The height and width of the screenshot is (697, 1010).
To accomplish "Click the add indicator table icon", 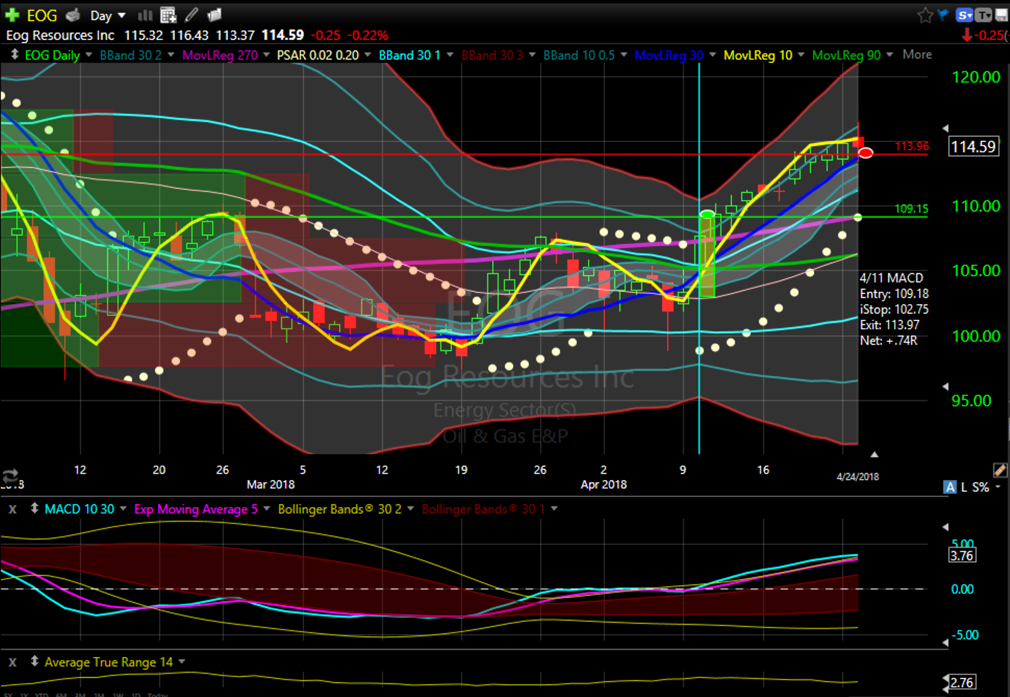I will pos(168,15).
